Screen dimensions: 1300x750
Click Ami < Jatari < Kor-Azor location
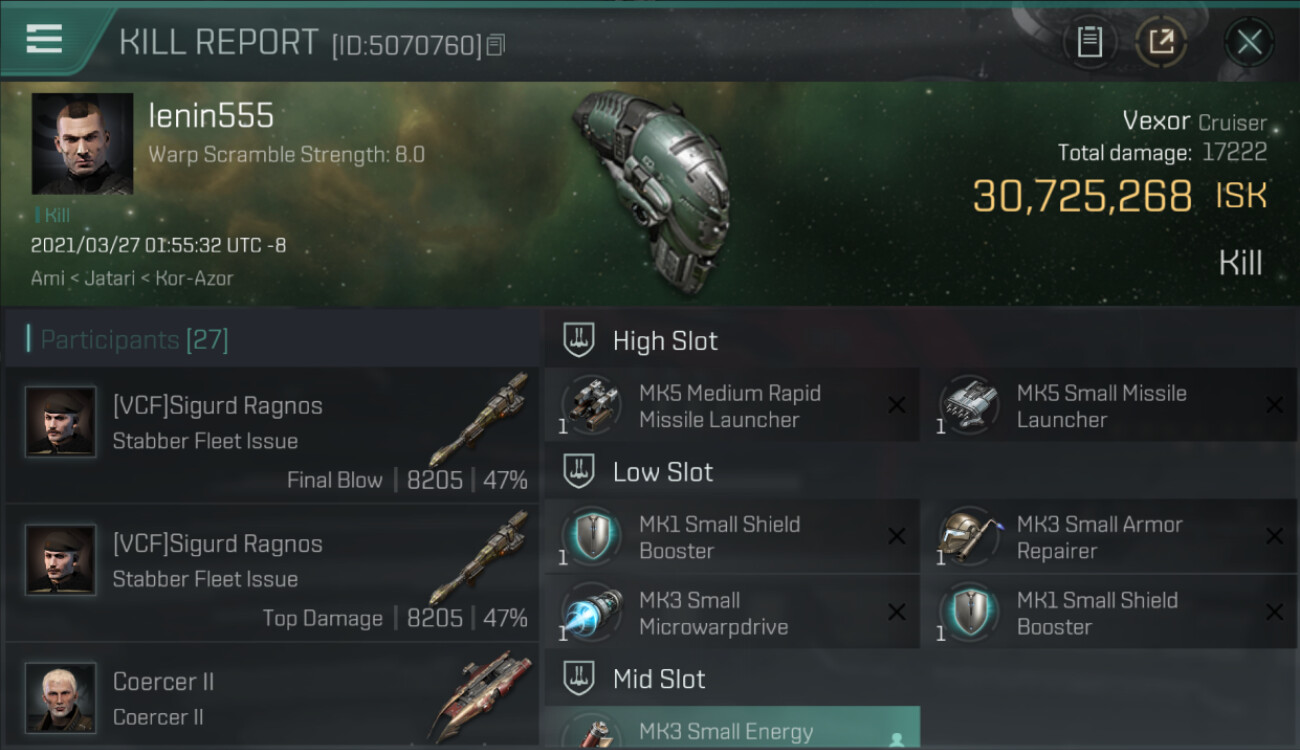tap(132, 278)
